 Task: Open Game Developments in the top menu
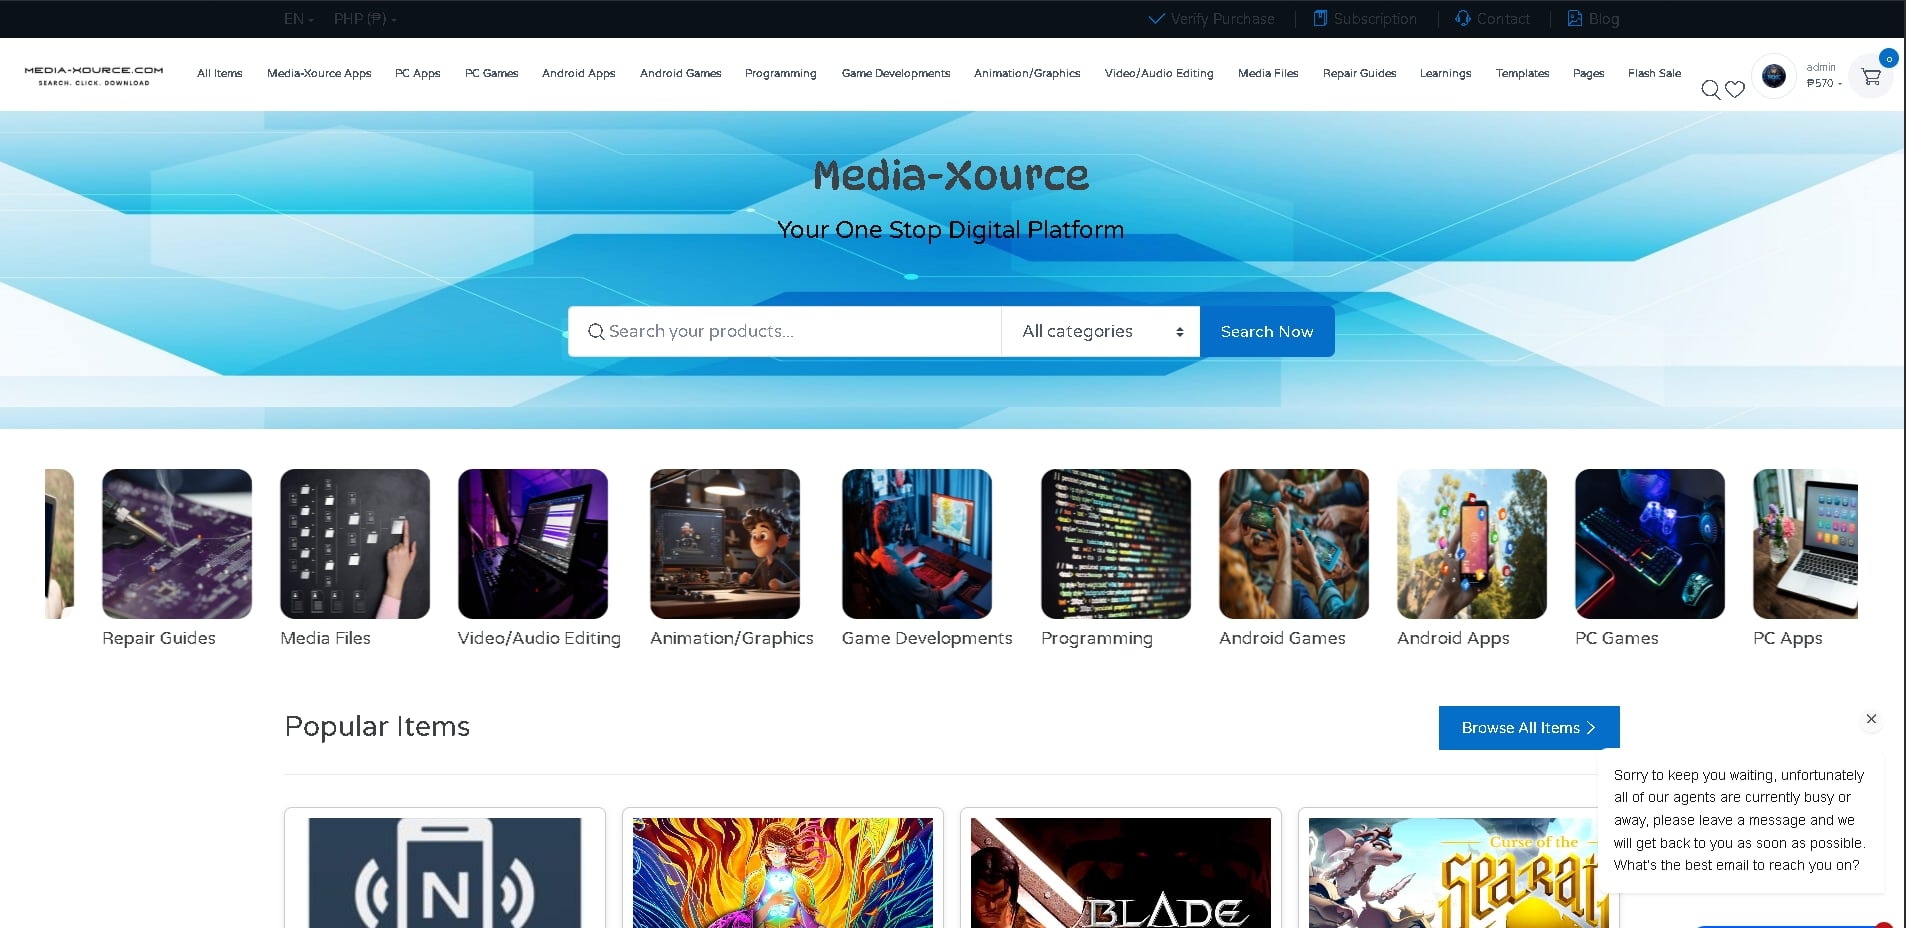[x=895, y=73]
